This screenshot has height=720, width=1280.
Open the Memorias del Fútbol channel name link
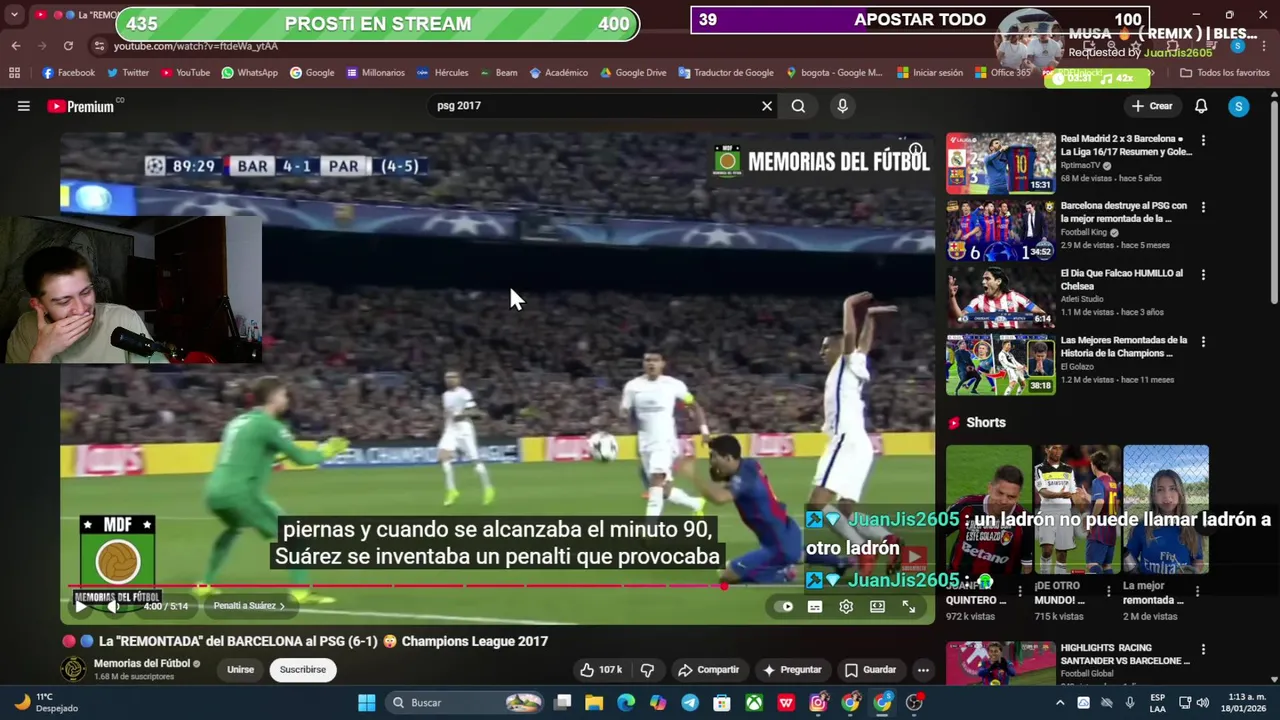pos(141,664)
